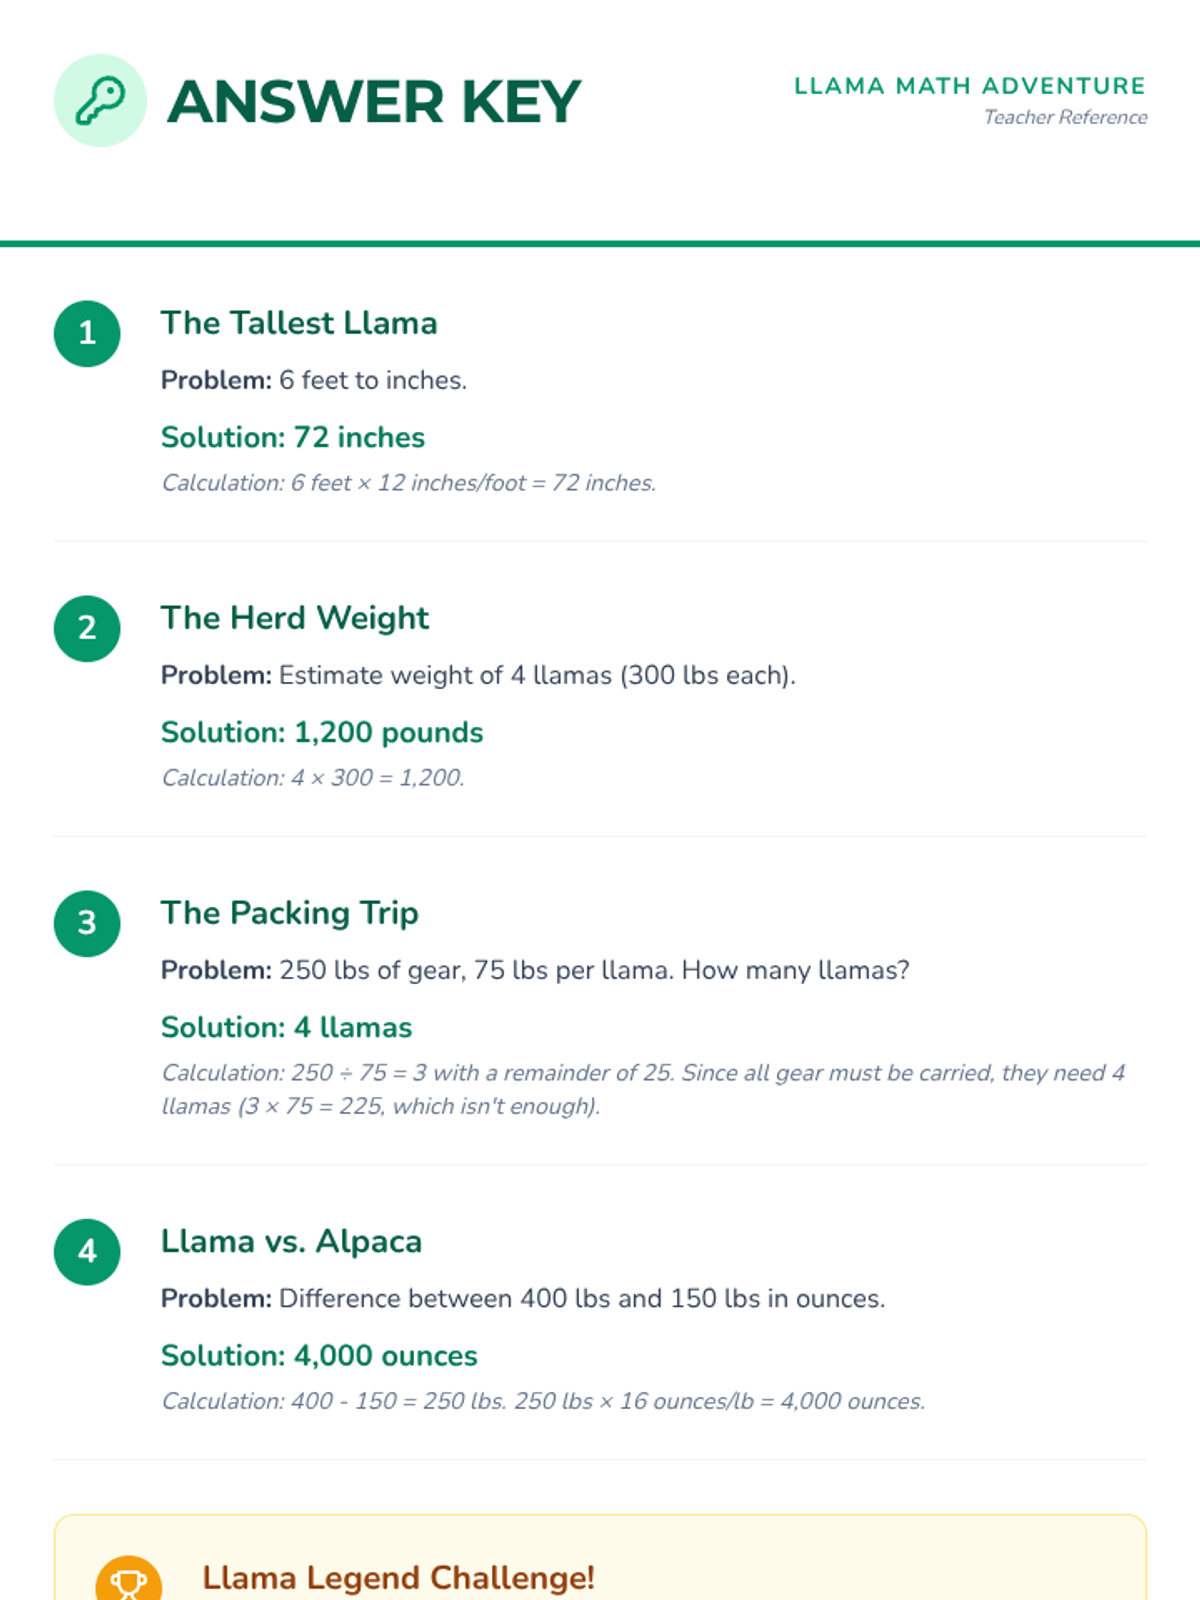This screenshot has width=1200, height=1600.
Task: Click the Solution: 72 inches answer
Action: coord(293,437)
